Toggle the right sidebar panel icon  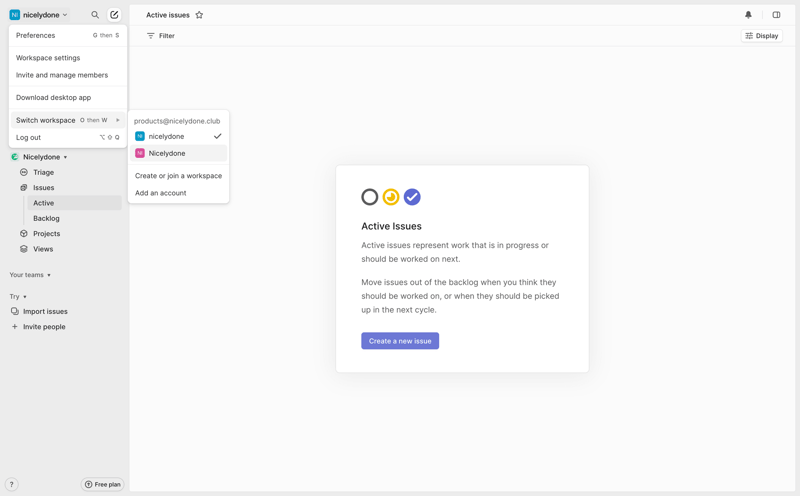pos(776,15)
